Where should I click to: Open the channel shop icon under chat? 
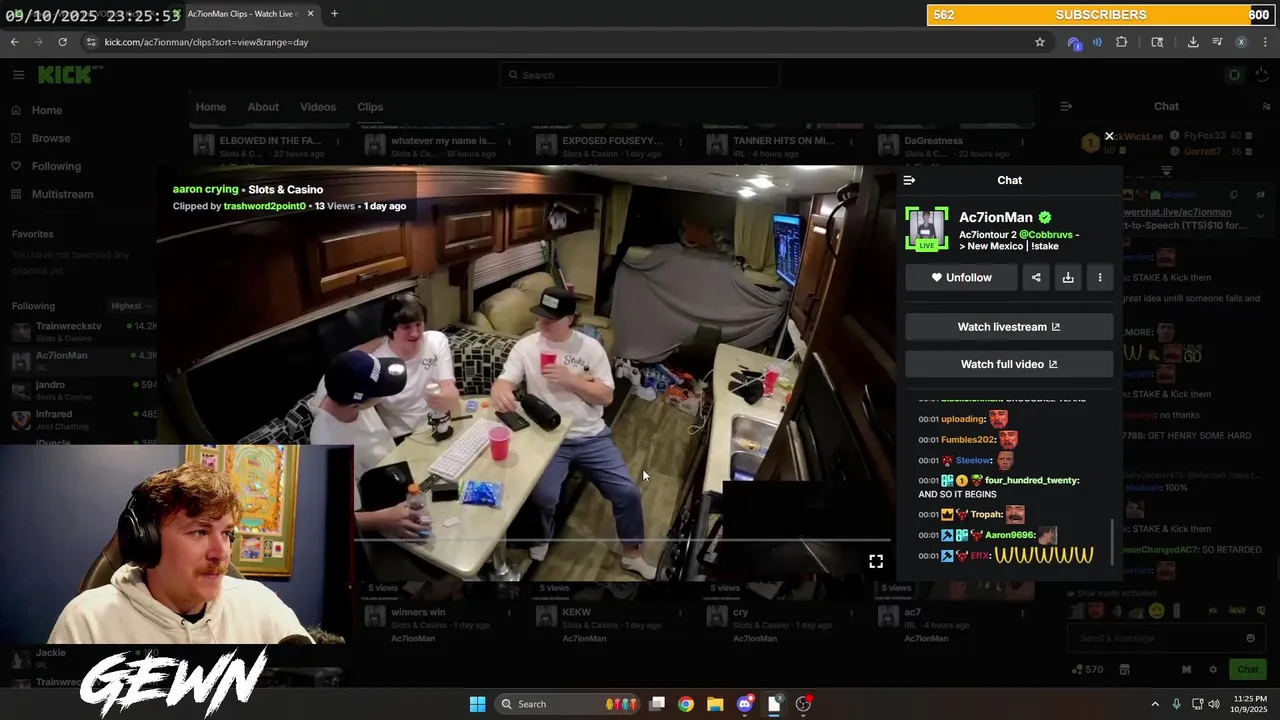point(1124,669)
